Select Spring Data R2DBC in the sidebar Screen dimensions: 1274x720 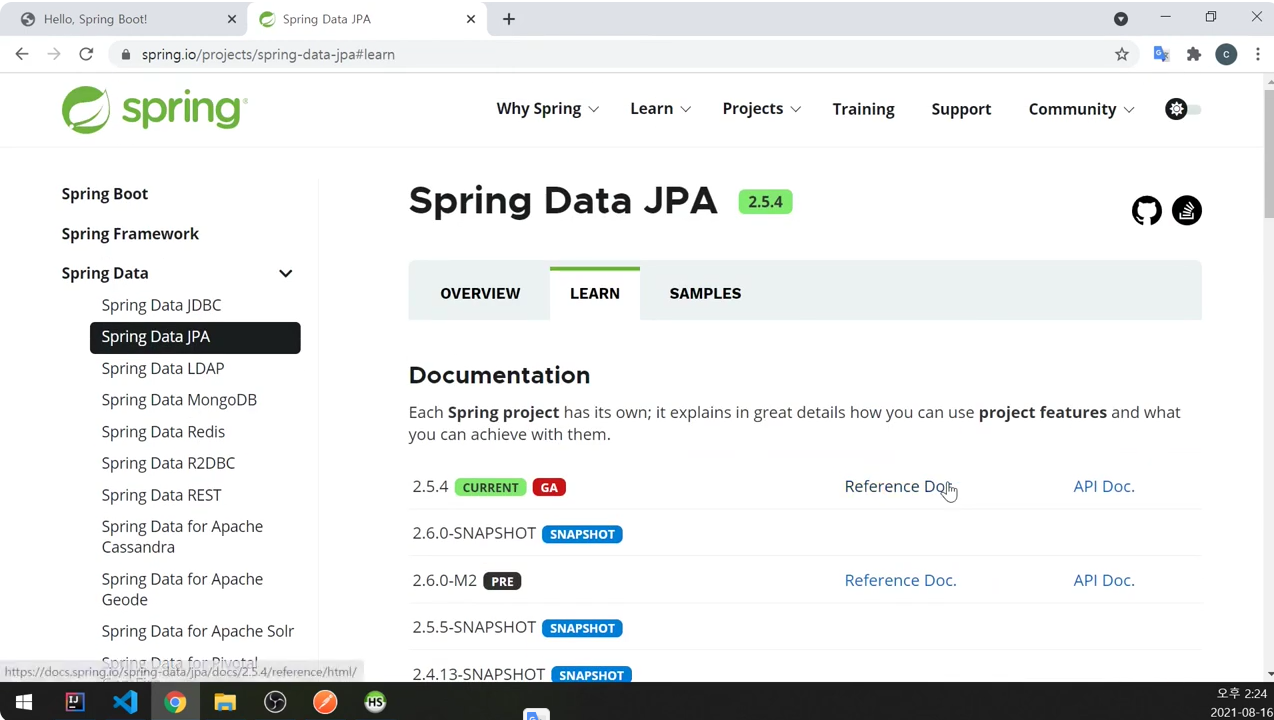pos(168,463)
